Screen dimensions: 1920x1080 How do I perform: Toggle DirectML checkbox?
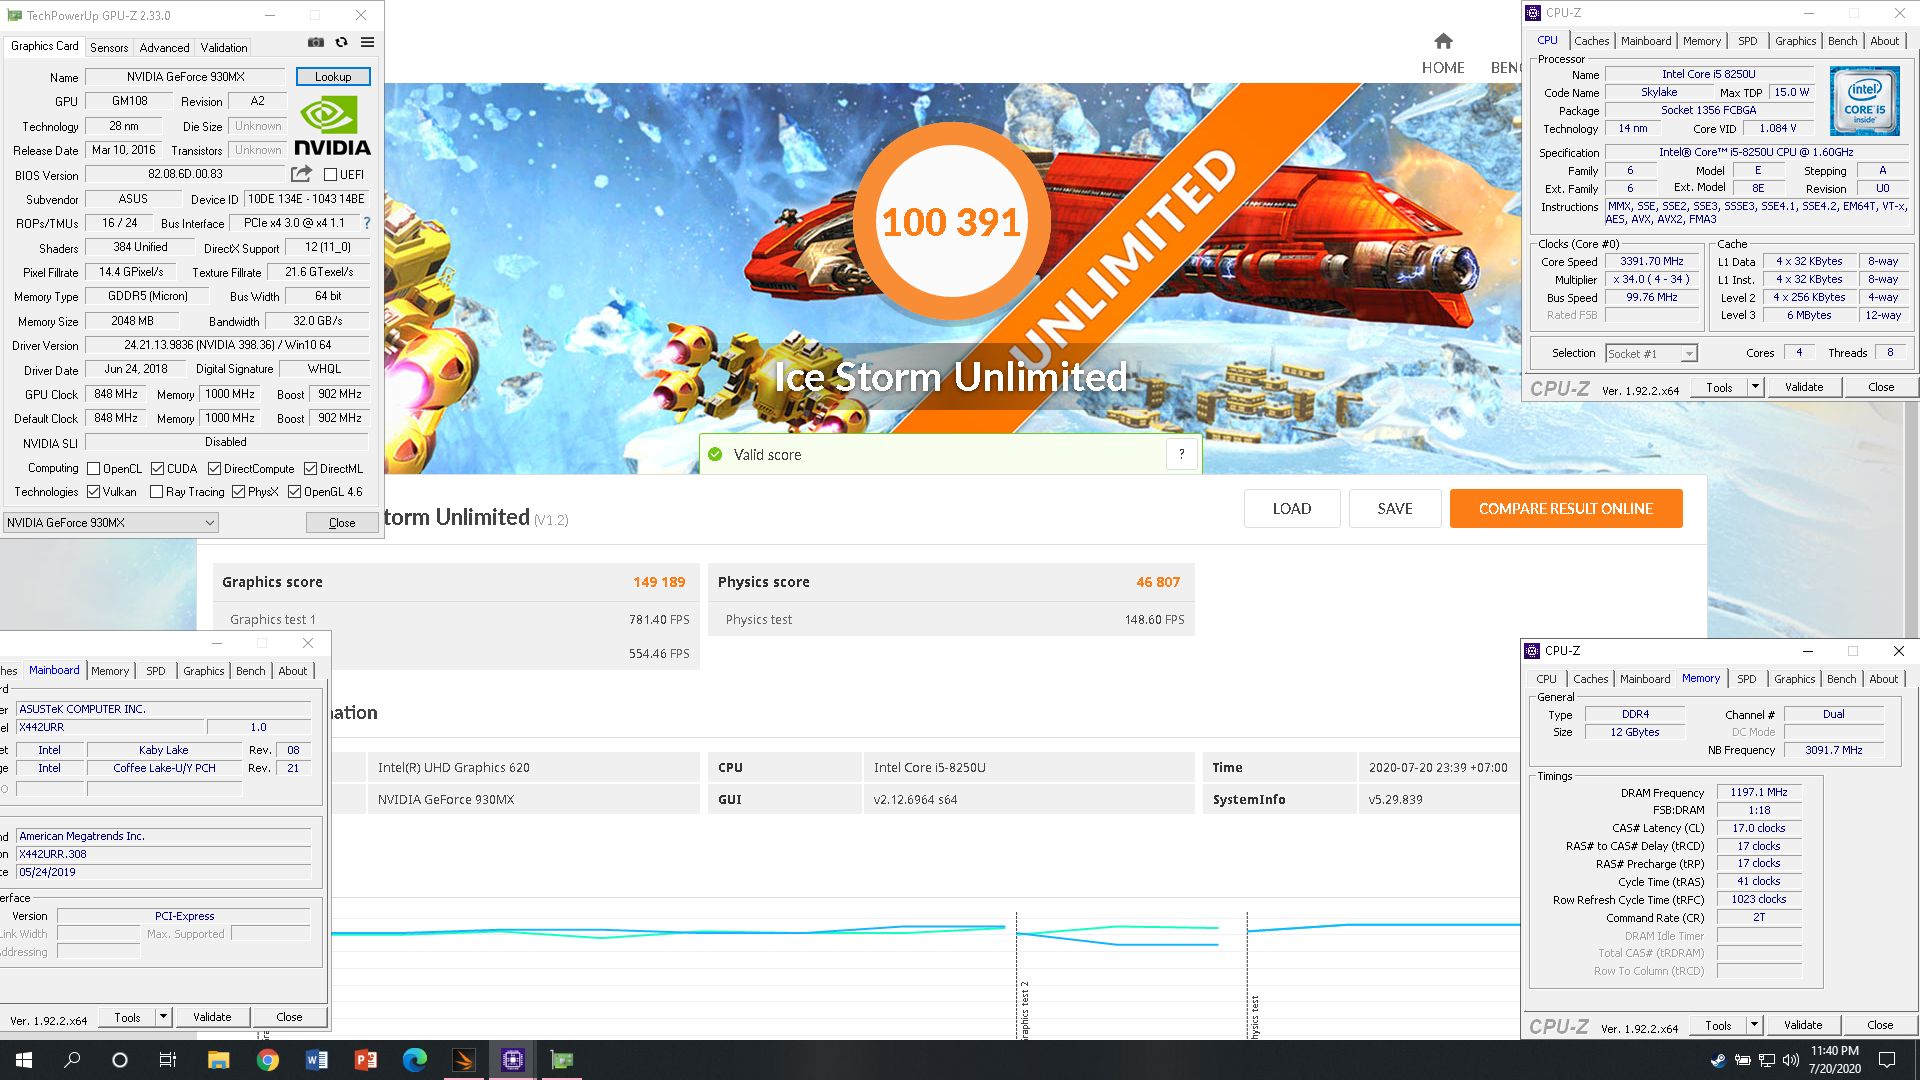point(311,469)
